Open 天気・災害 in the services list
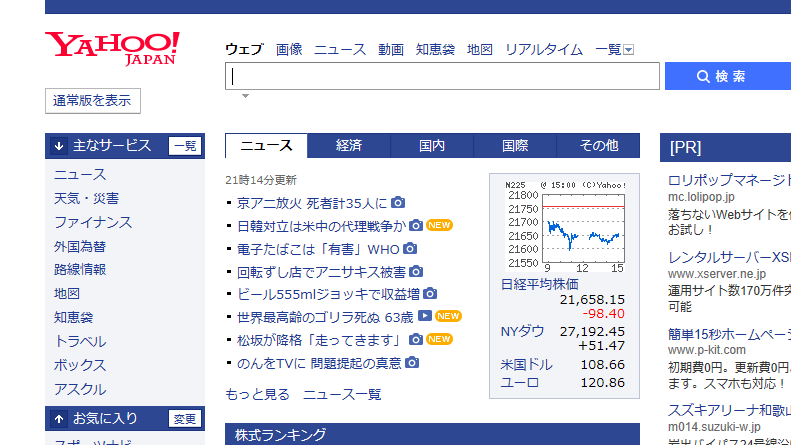This screenshot has width=791, height=445. (x=86, y=198)
